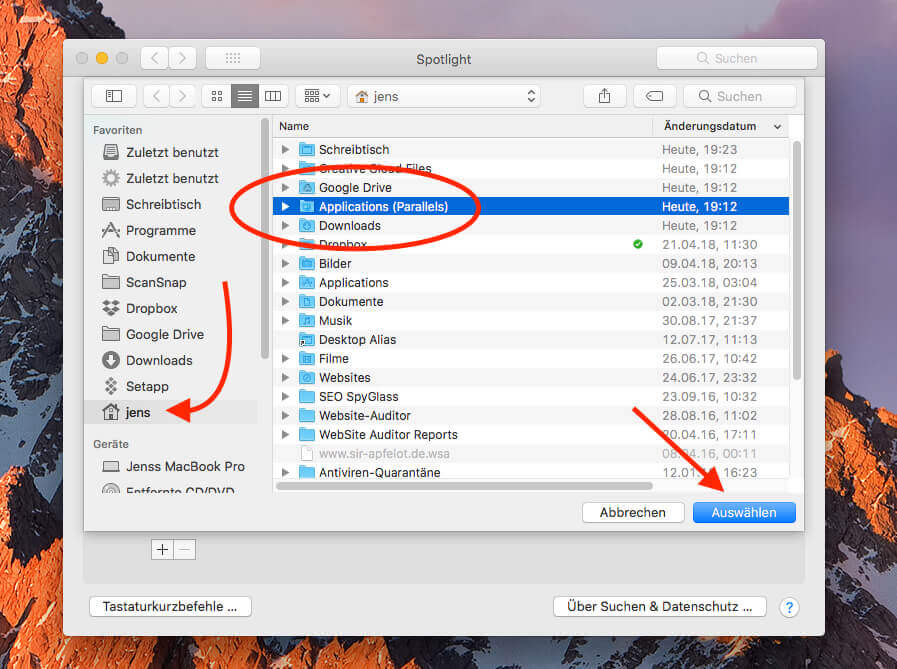This screenshot has width=897, height=669.
Task: Open help with the question mark button
Action: coord(789,607)
